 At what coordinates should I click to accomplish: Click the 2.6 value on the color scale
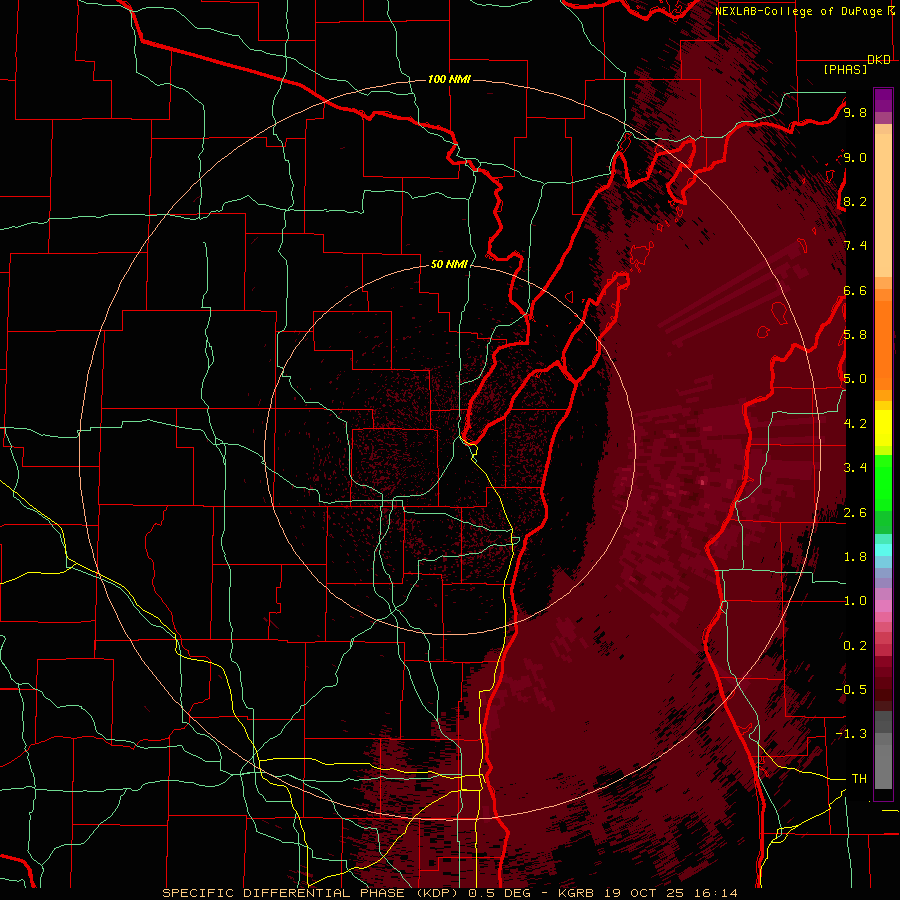pyautogui.click(x=855, y=513)
